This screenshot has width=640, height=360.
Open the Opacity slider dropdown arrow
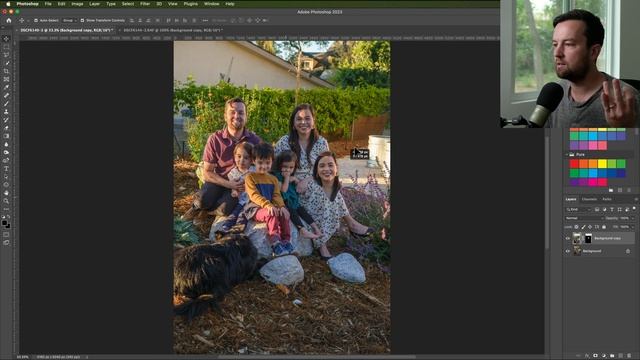[x=633, y=218]
